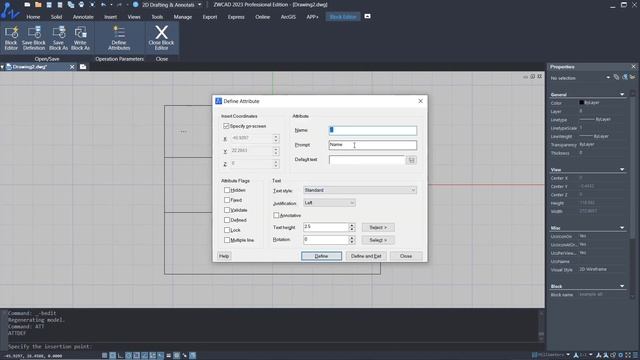Close the Properties panel
This screenshot has height=360, width=640.
point(633,67)
